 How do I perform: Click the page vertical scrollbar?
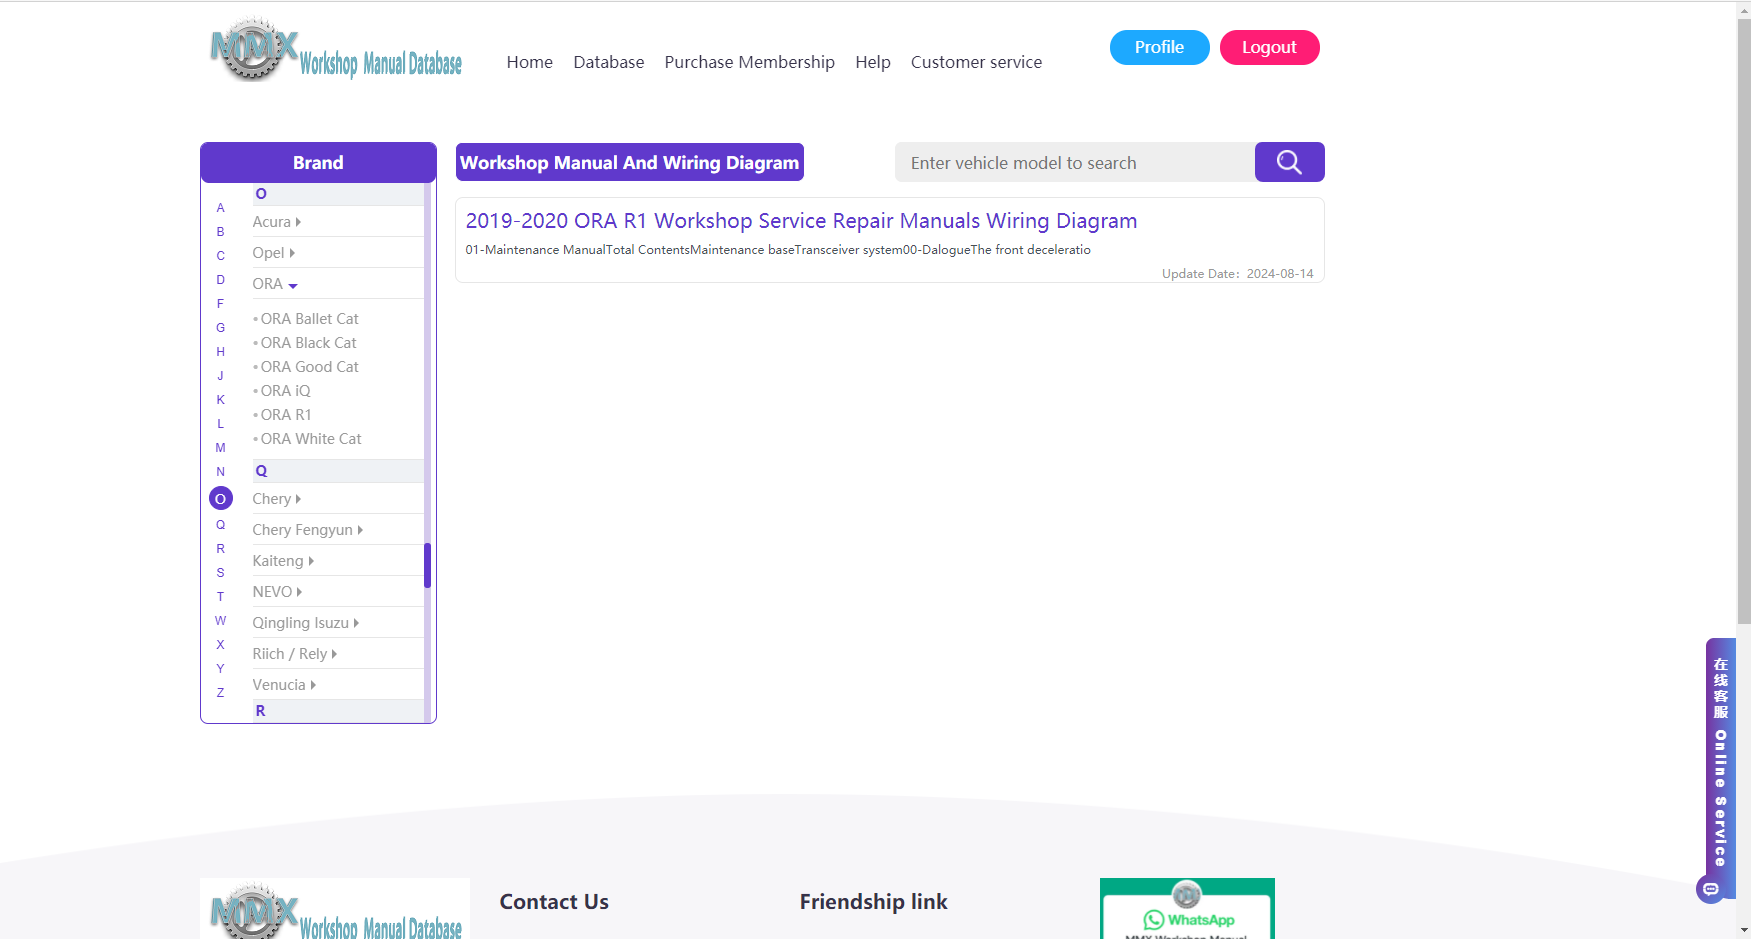coord(1743,320)
